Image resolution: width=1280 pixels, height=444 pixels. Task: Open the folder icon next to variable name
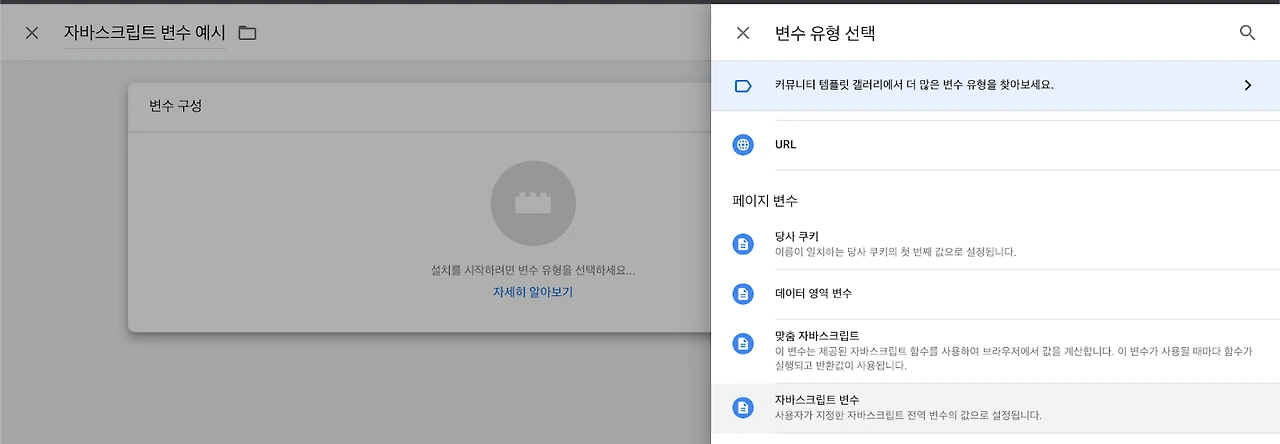[x=247, y=33]
